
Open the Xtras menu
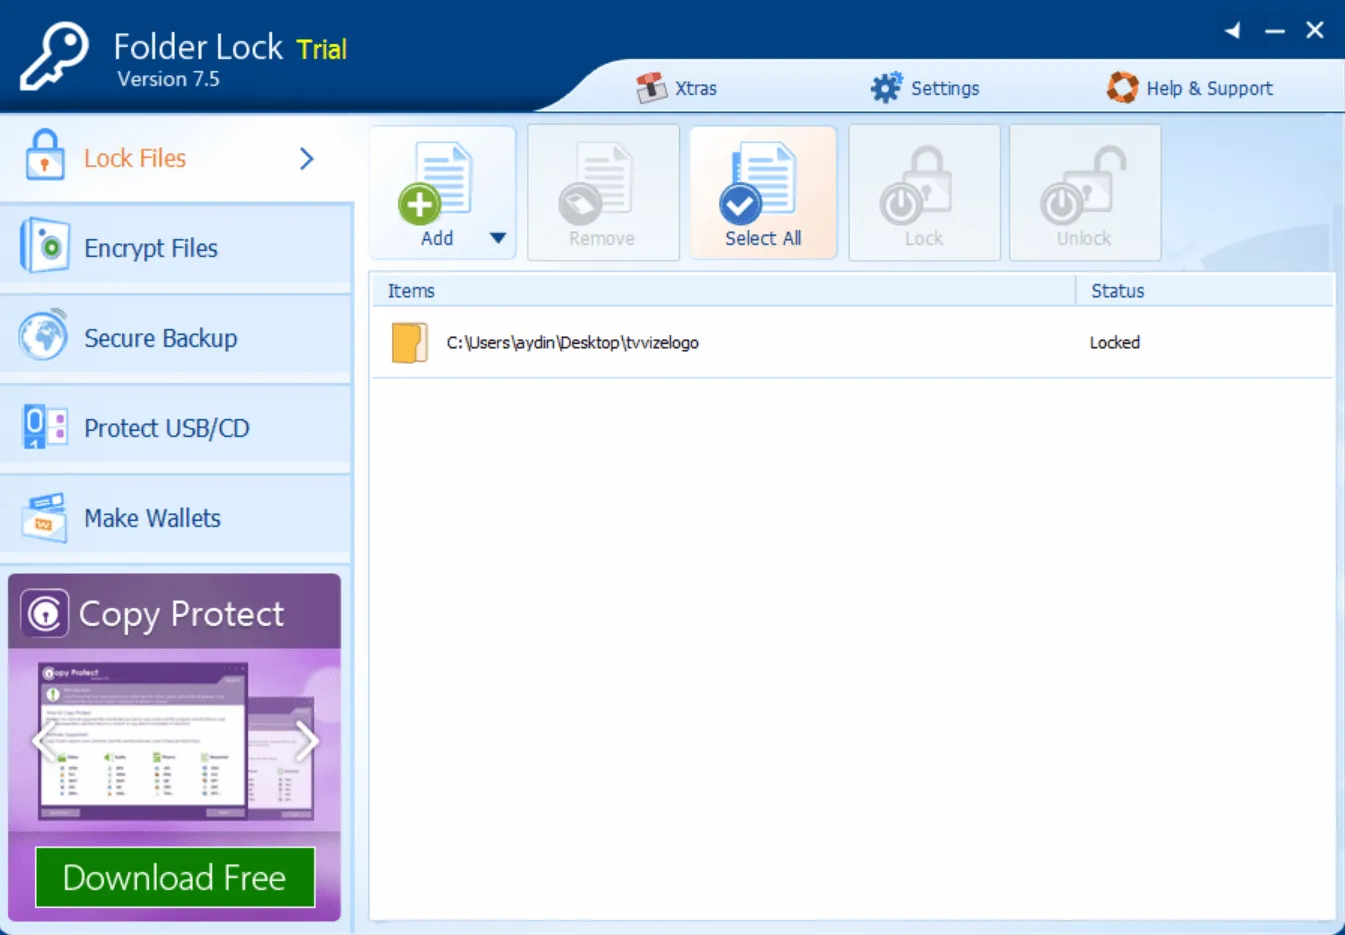(x=678, y=88)
